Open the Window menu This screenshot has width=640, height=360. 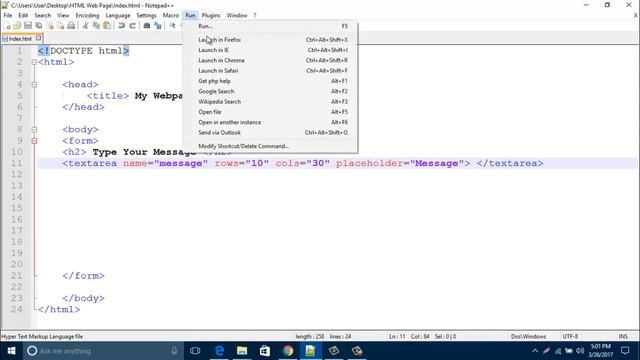(237, 15)
